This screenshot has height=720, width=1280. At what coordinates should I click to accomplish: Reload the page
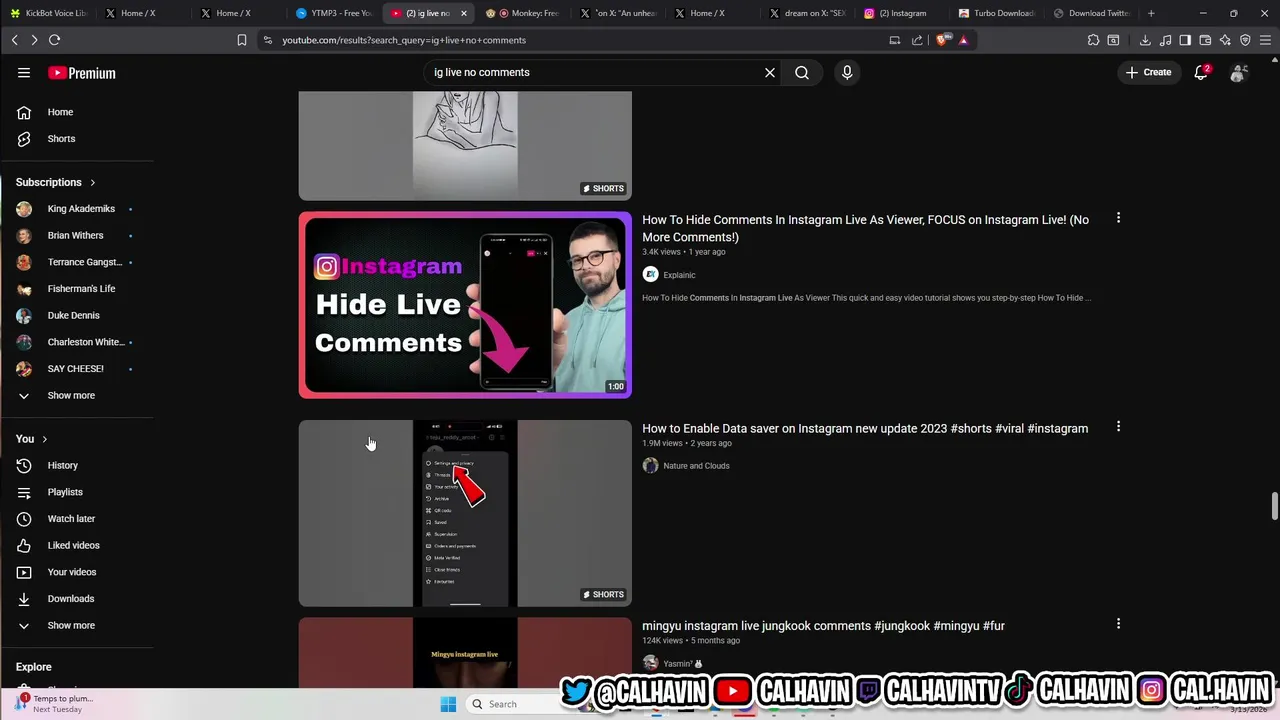pos(55,40)
